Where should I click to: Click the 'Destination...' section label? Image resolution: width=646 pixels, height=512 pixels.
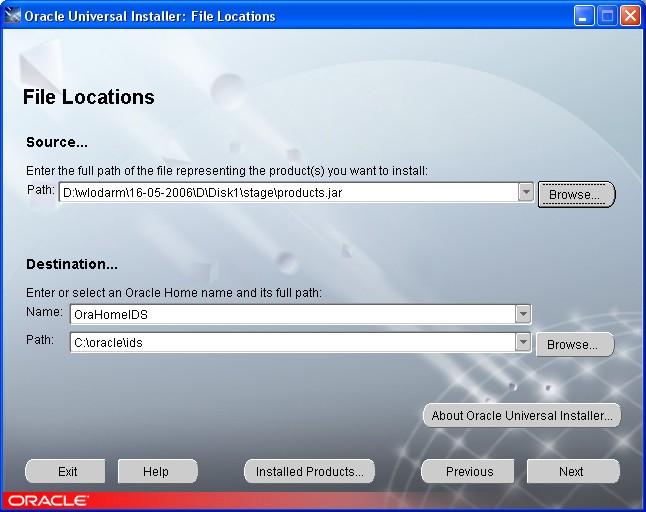click(x=72, y=264)
